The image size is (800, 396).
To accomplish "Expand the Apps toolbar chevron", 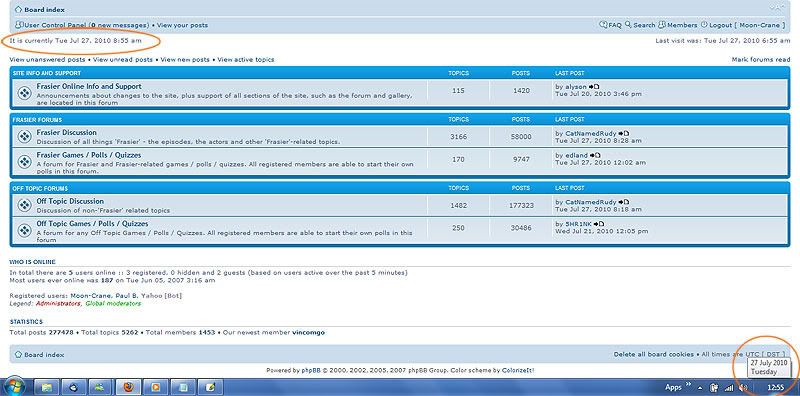I will (x=688, y=384).
